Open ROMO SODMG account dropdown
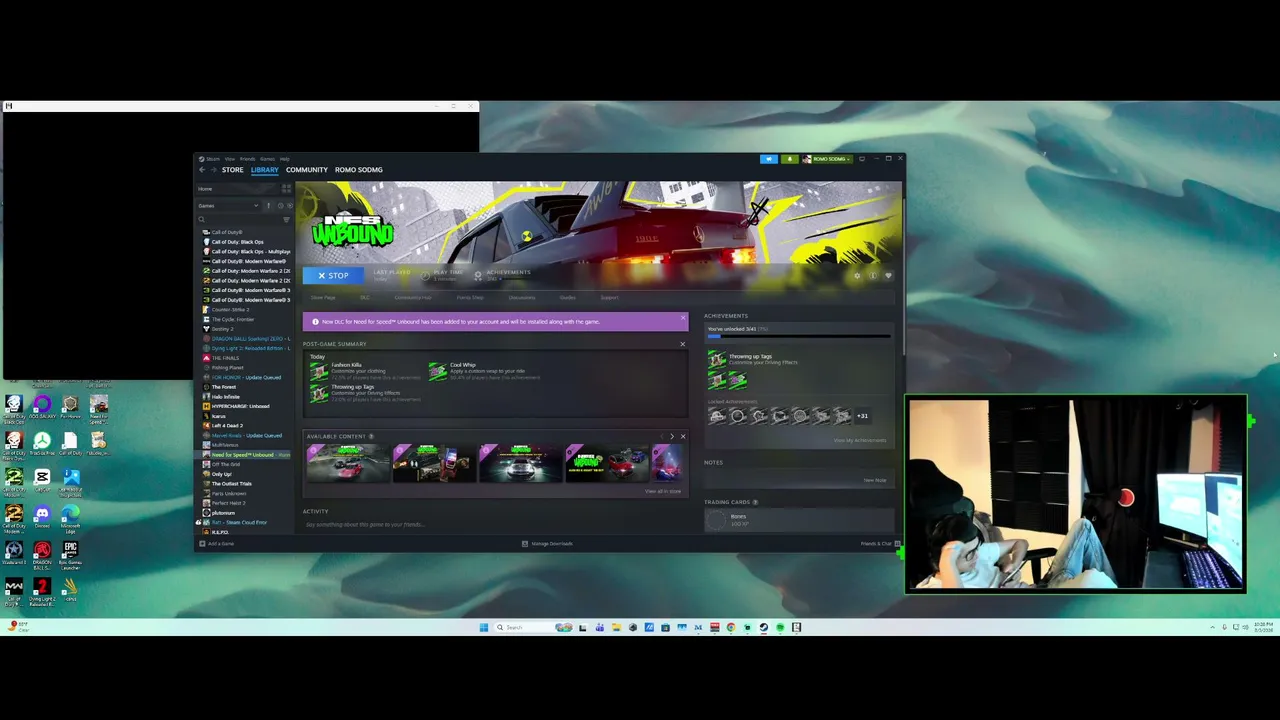Image resolution: width=1280 pixels, height=720 pixels. pos(826,159)
